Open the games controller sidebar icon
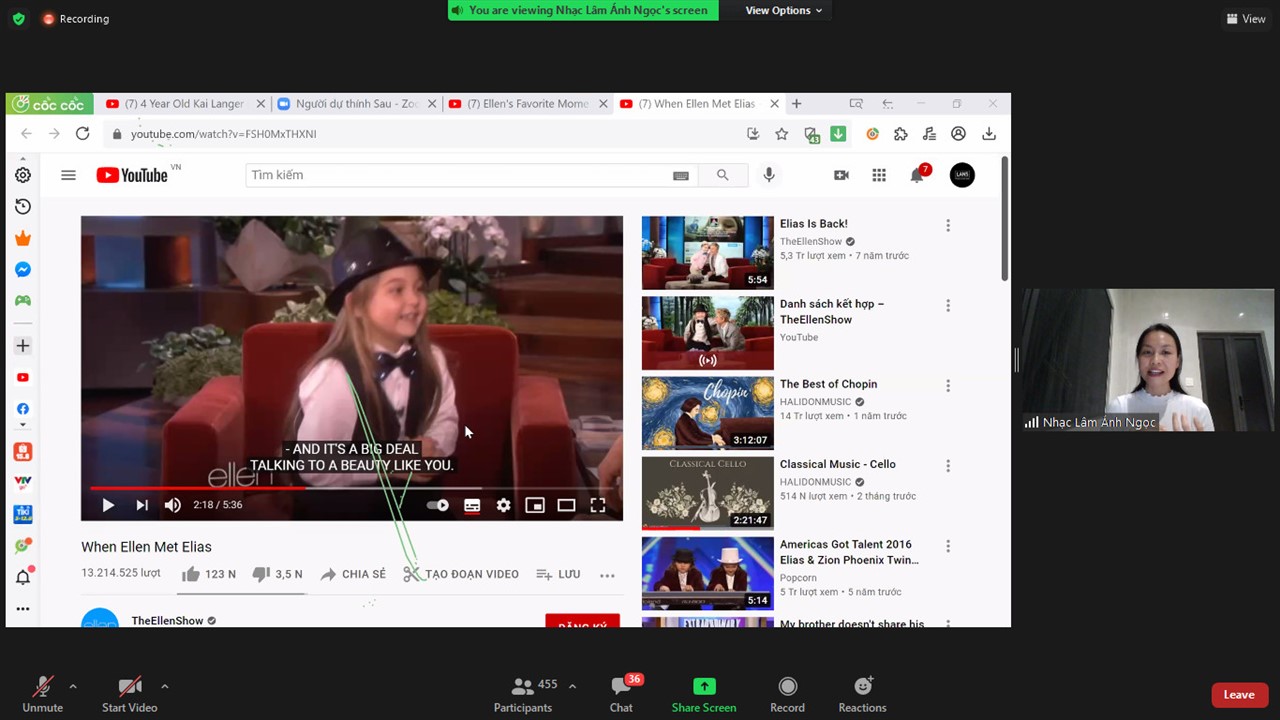1280x720 pixels. [x=23, y=301]
